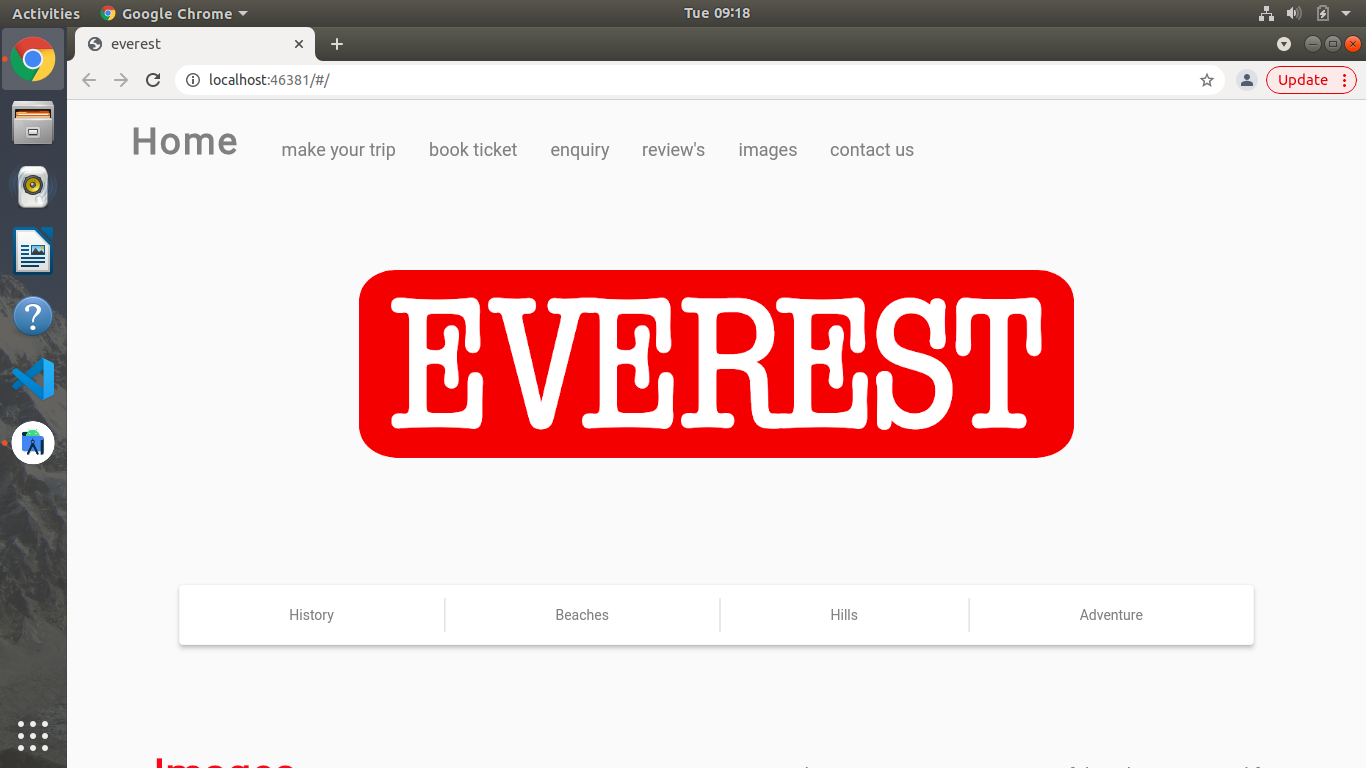Image resolution: width=1366 pixels, height=768 pixels.
Task: Open the Help question mark icon
Action: [33, 315]
